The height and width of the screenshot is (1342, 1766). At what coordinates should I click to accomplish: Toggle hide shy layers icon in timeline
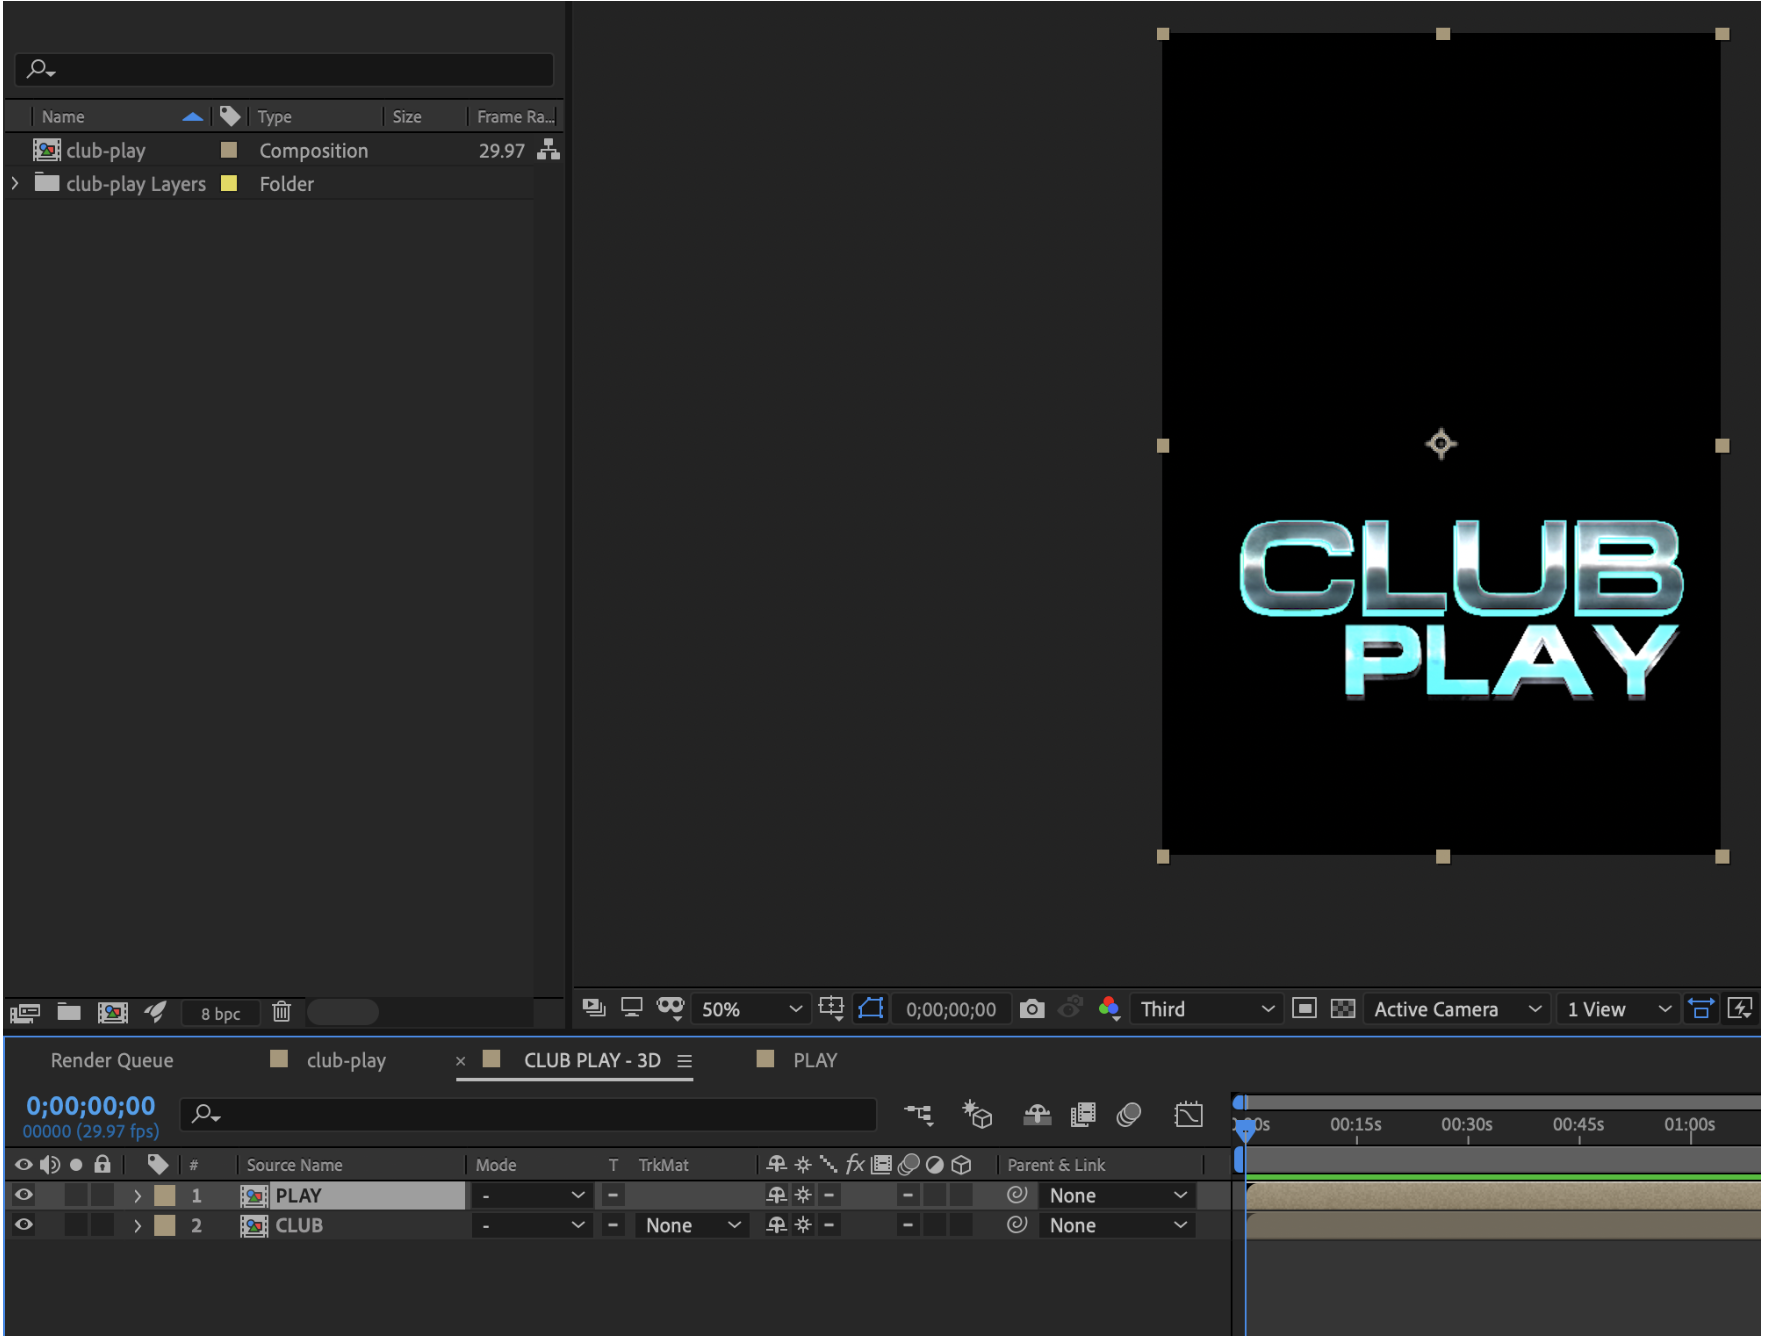click(x=1037, y=1114)
